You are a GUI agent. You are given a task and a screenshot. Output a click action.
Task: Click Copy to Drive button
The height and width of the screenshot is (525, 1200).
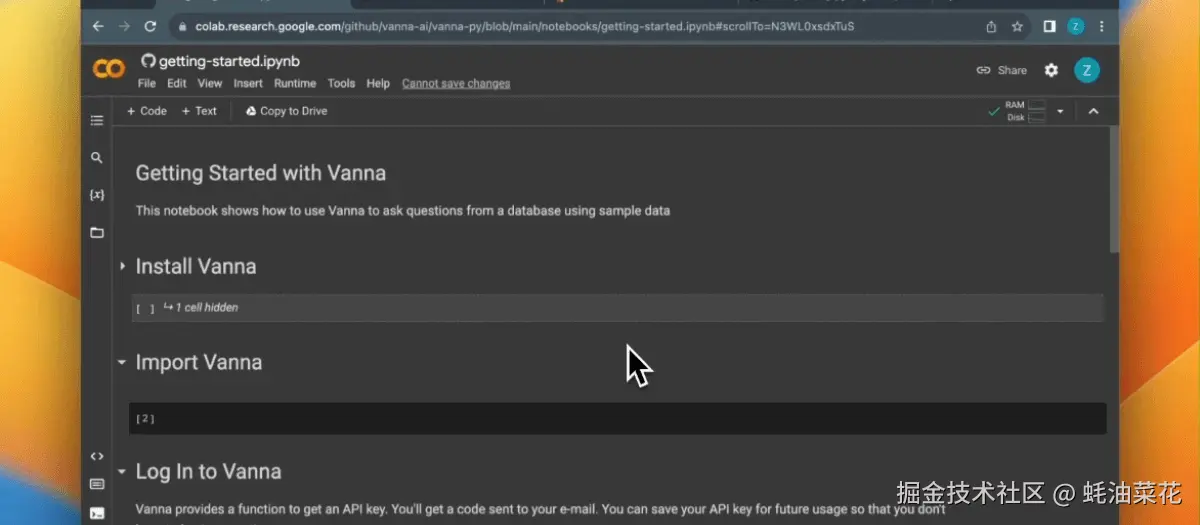(x=286, y=111)
